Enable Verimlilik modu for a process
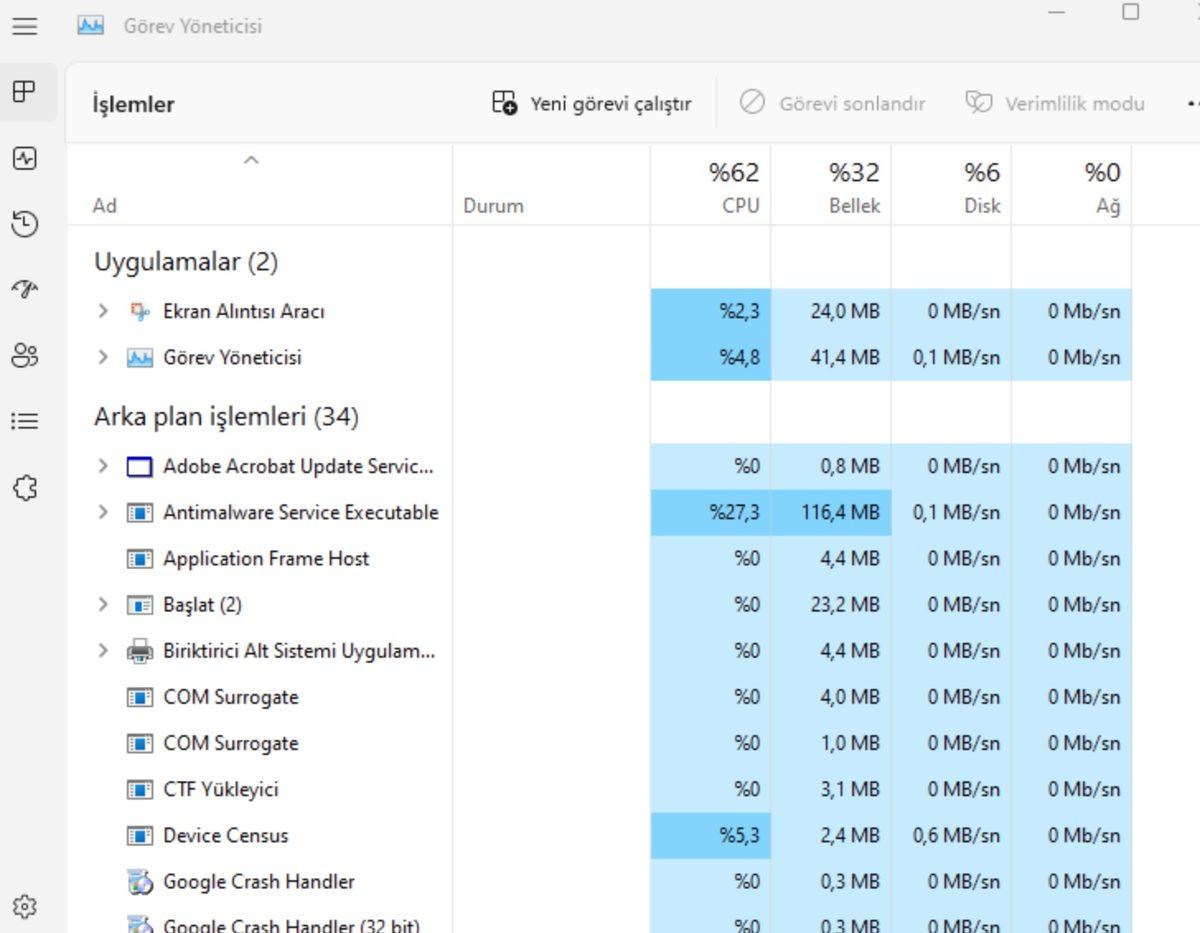Screen dimensions: 1200x933 pos(1054,102)
